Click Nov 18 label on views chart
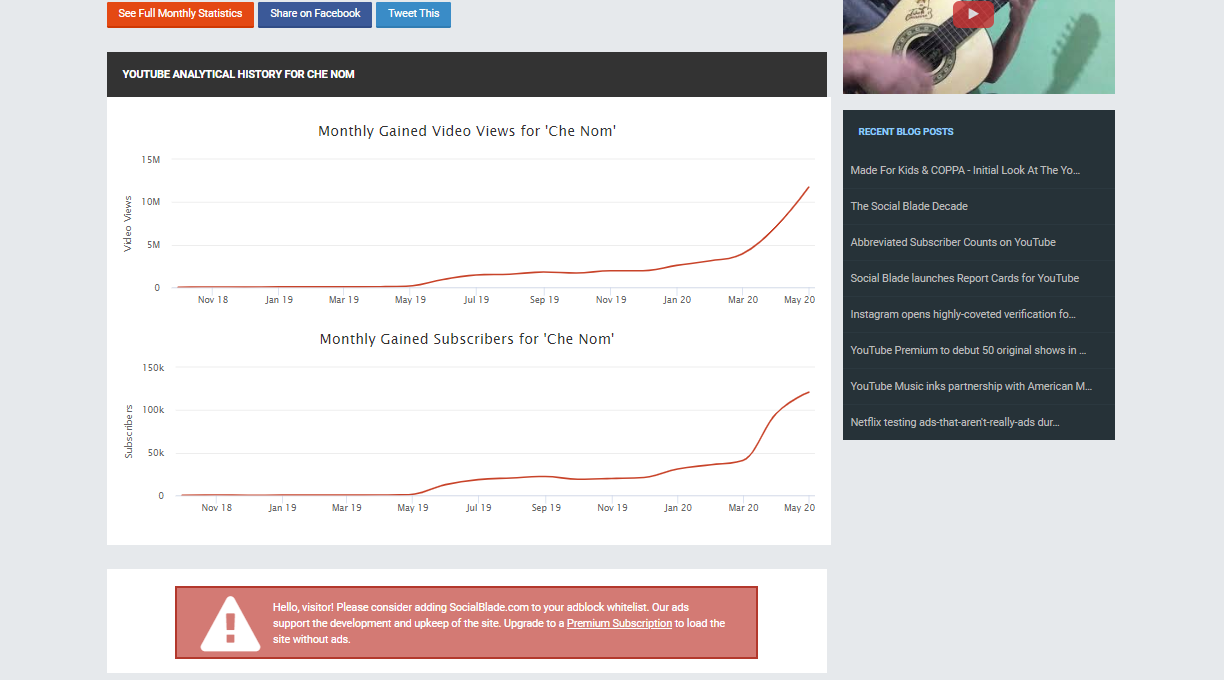 (x=213, y=300)
